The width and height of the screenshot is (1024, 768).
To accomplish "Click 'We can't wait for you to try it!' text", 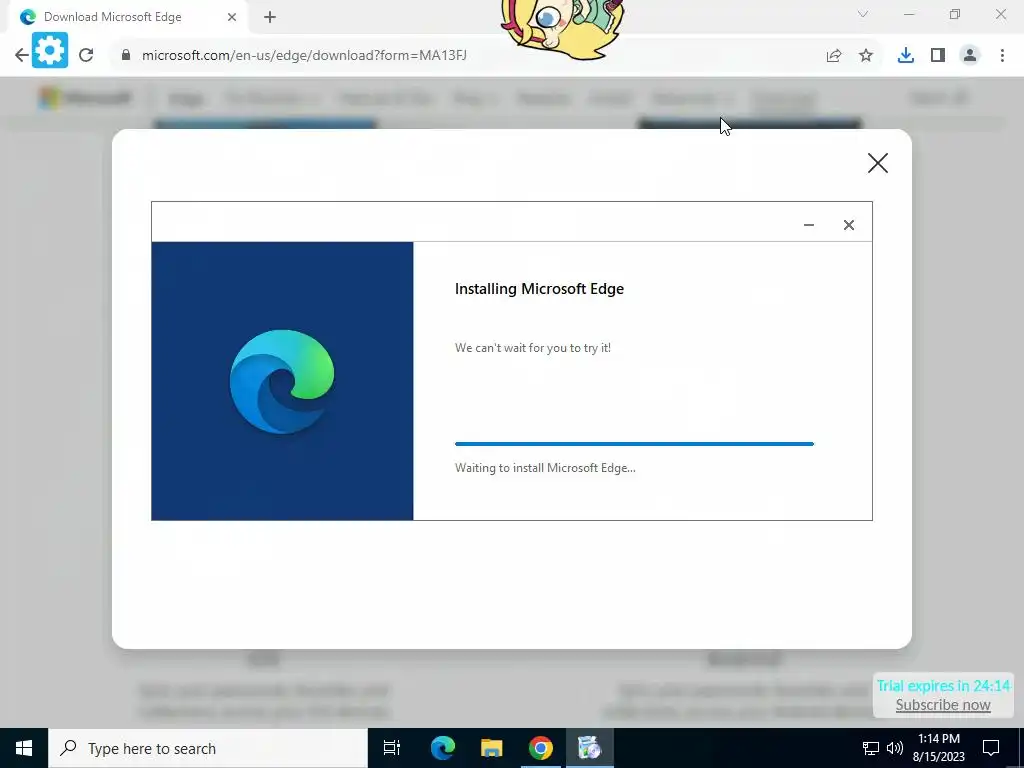I will pos(533,348).
